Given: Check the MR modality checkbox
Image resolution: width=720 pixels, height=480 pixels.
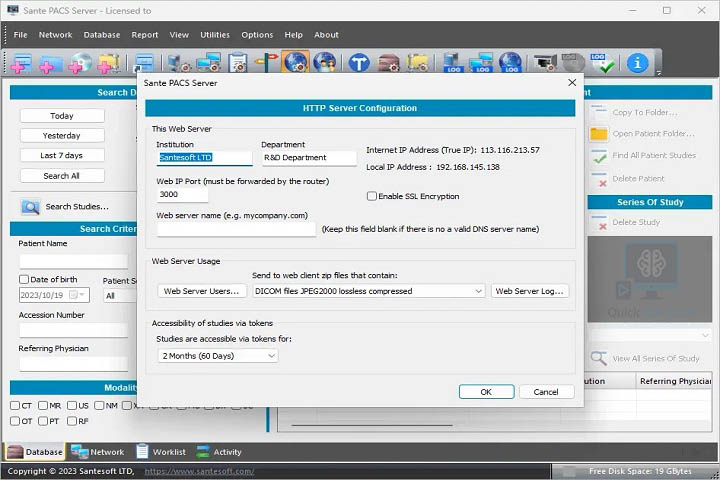Looking at the screenshot, I should 43,406.
